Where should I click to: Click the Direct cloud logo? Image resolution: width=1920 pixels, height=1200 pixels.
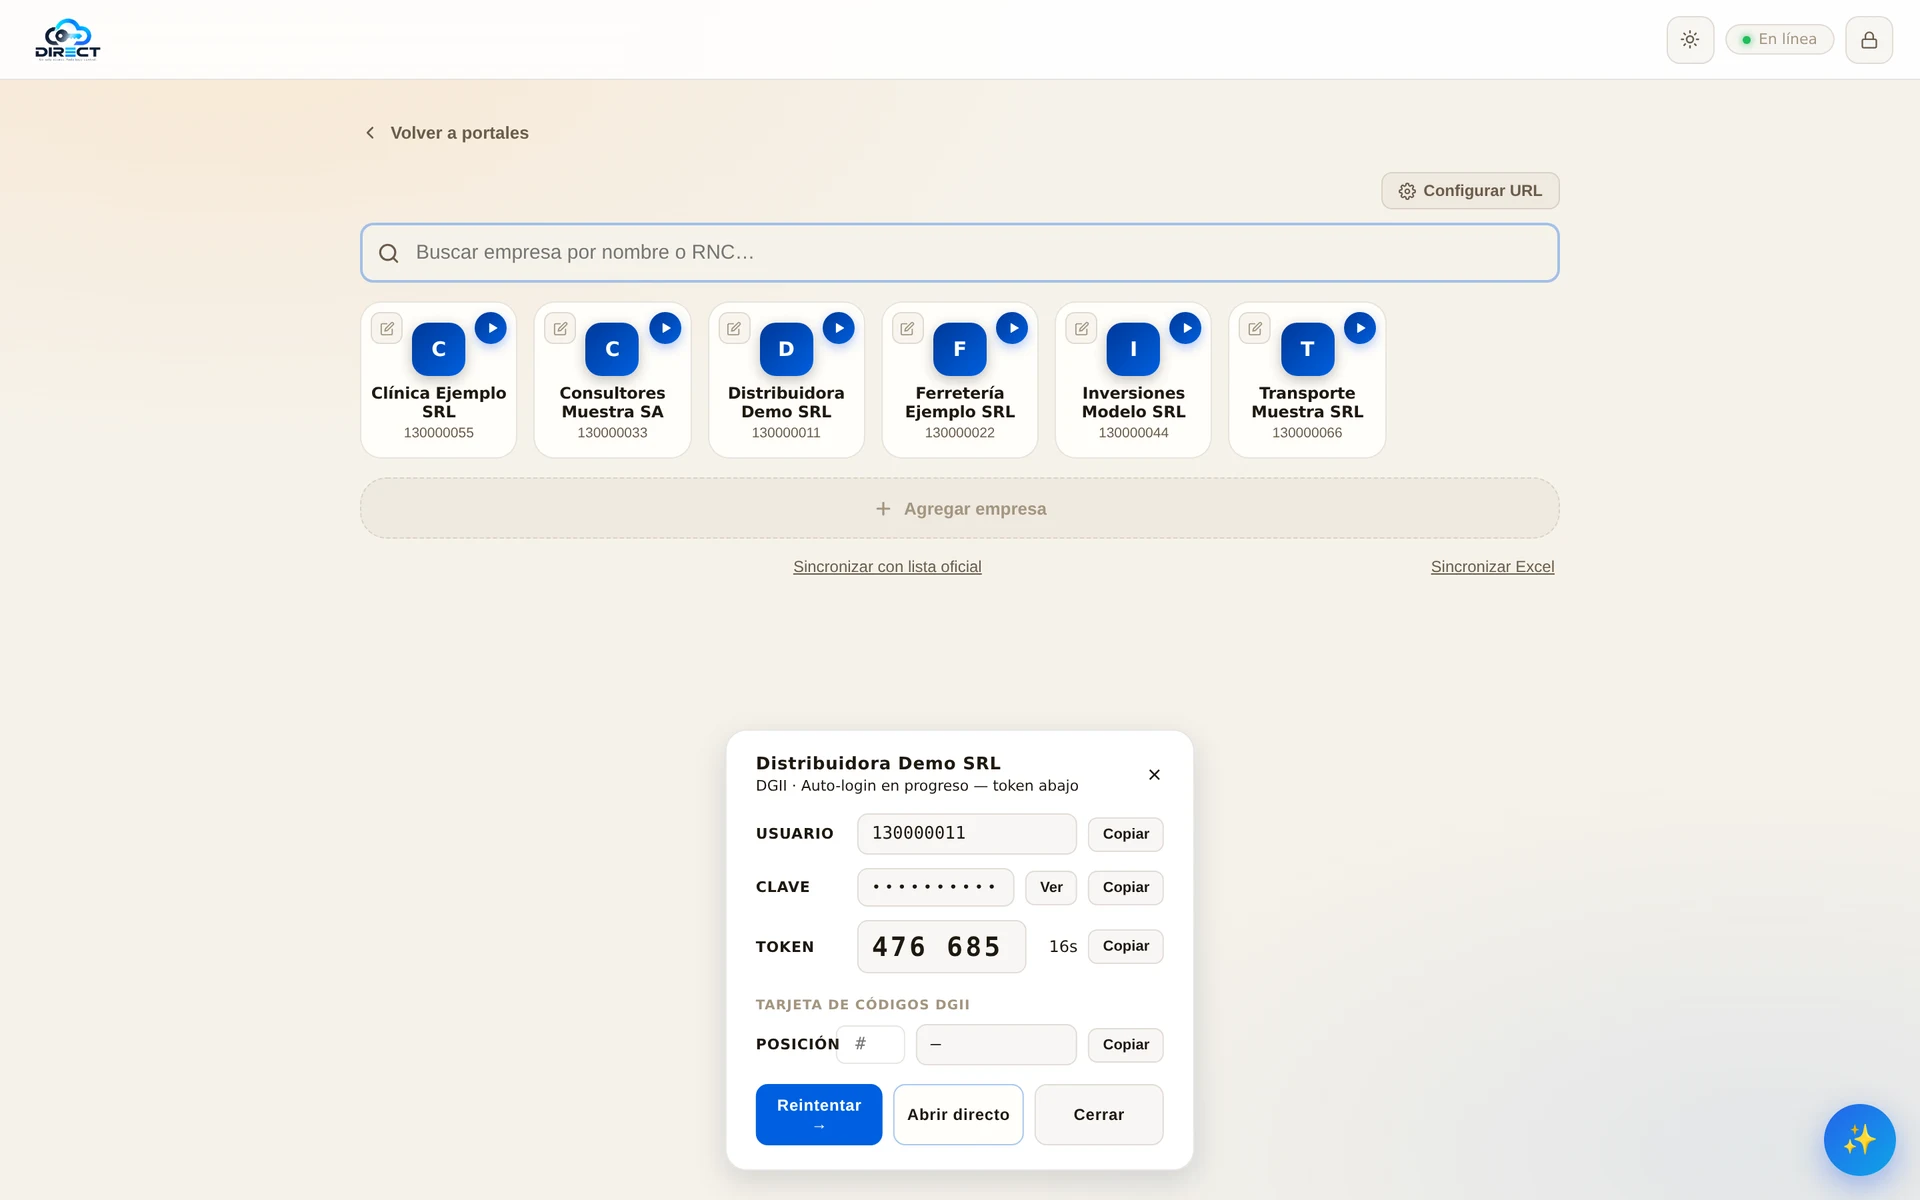pyautogui.click(x=68, y=40)
